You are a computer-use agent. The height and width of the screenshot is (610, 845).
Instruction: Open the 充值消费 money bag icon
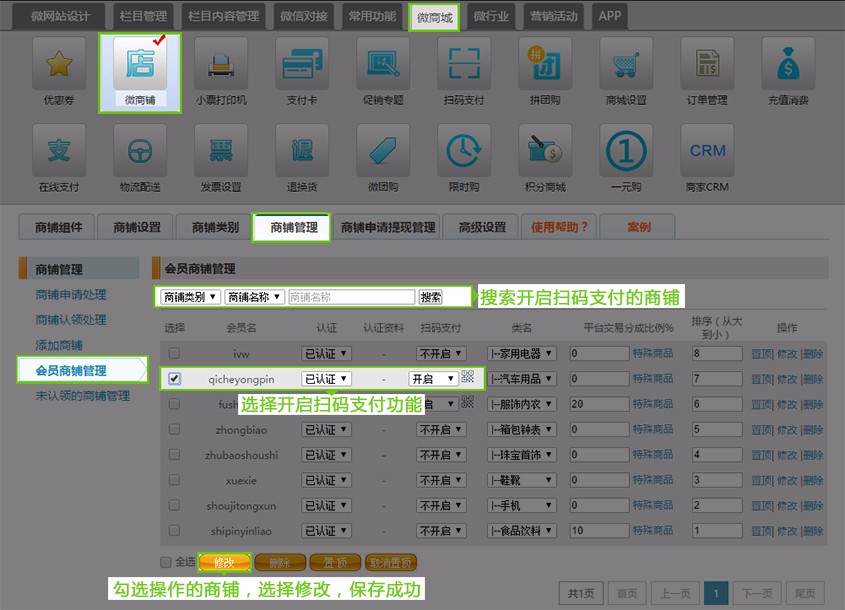coord(788,64)
